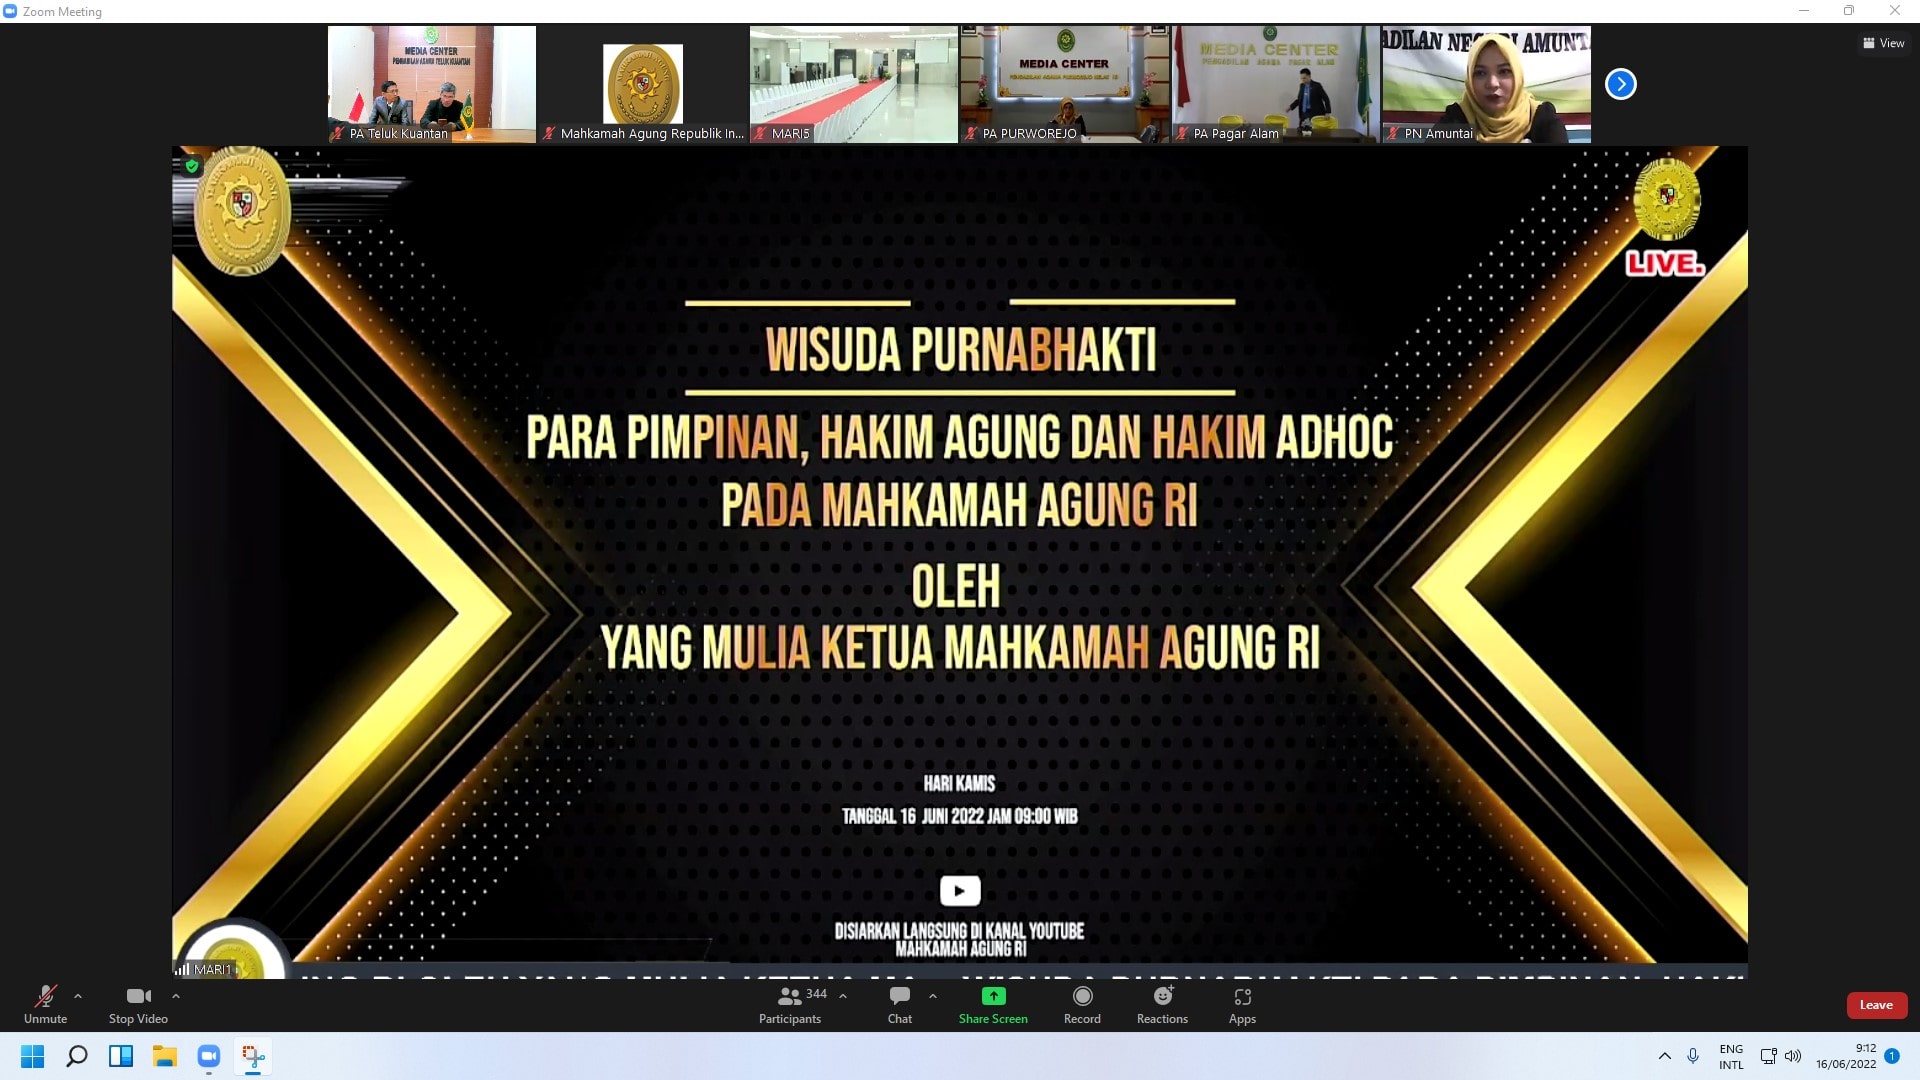1920x1080 pixels.
Task: Click microphone indicator in system tray
Action: tap(1693, 1056)
